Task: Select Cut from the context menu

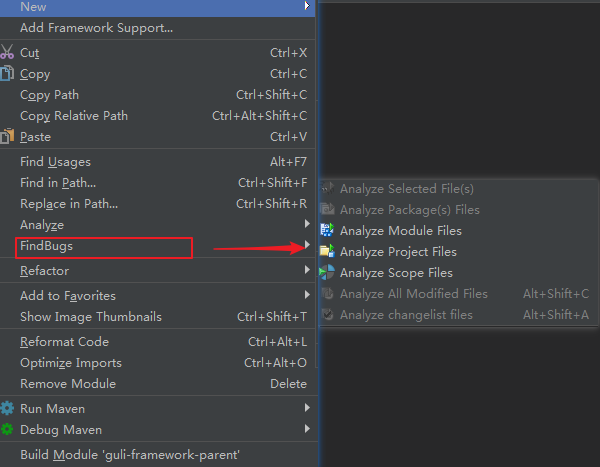Action: click(158, 52)
